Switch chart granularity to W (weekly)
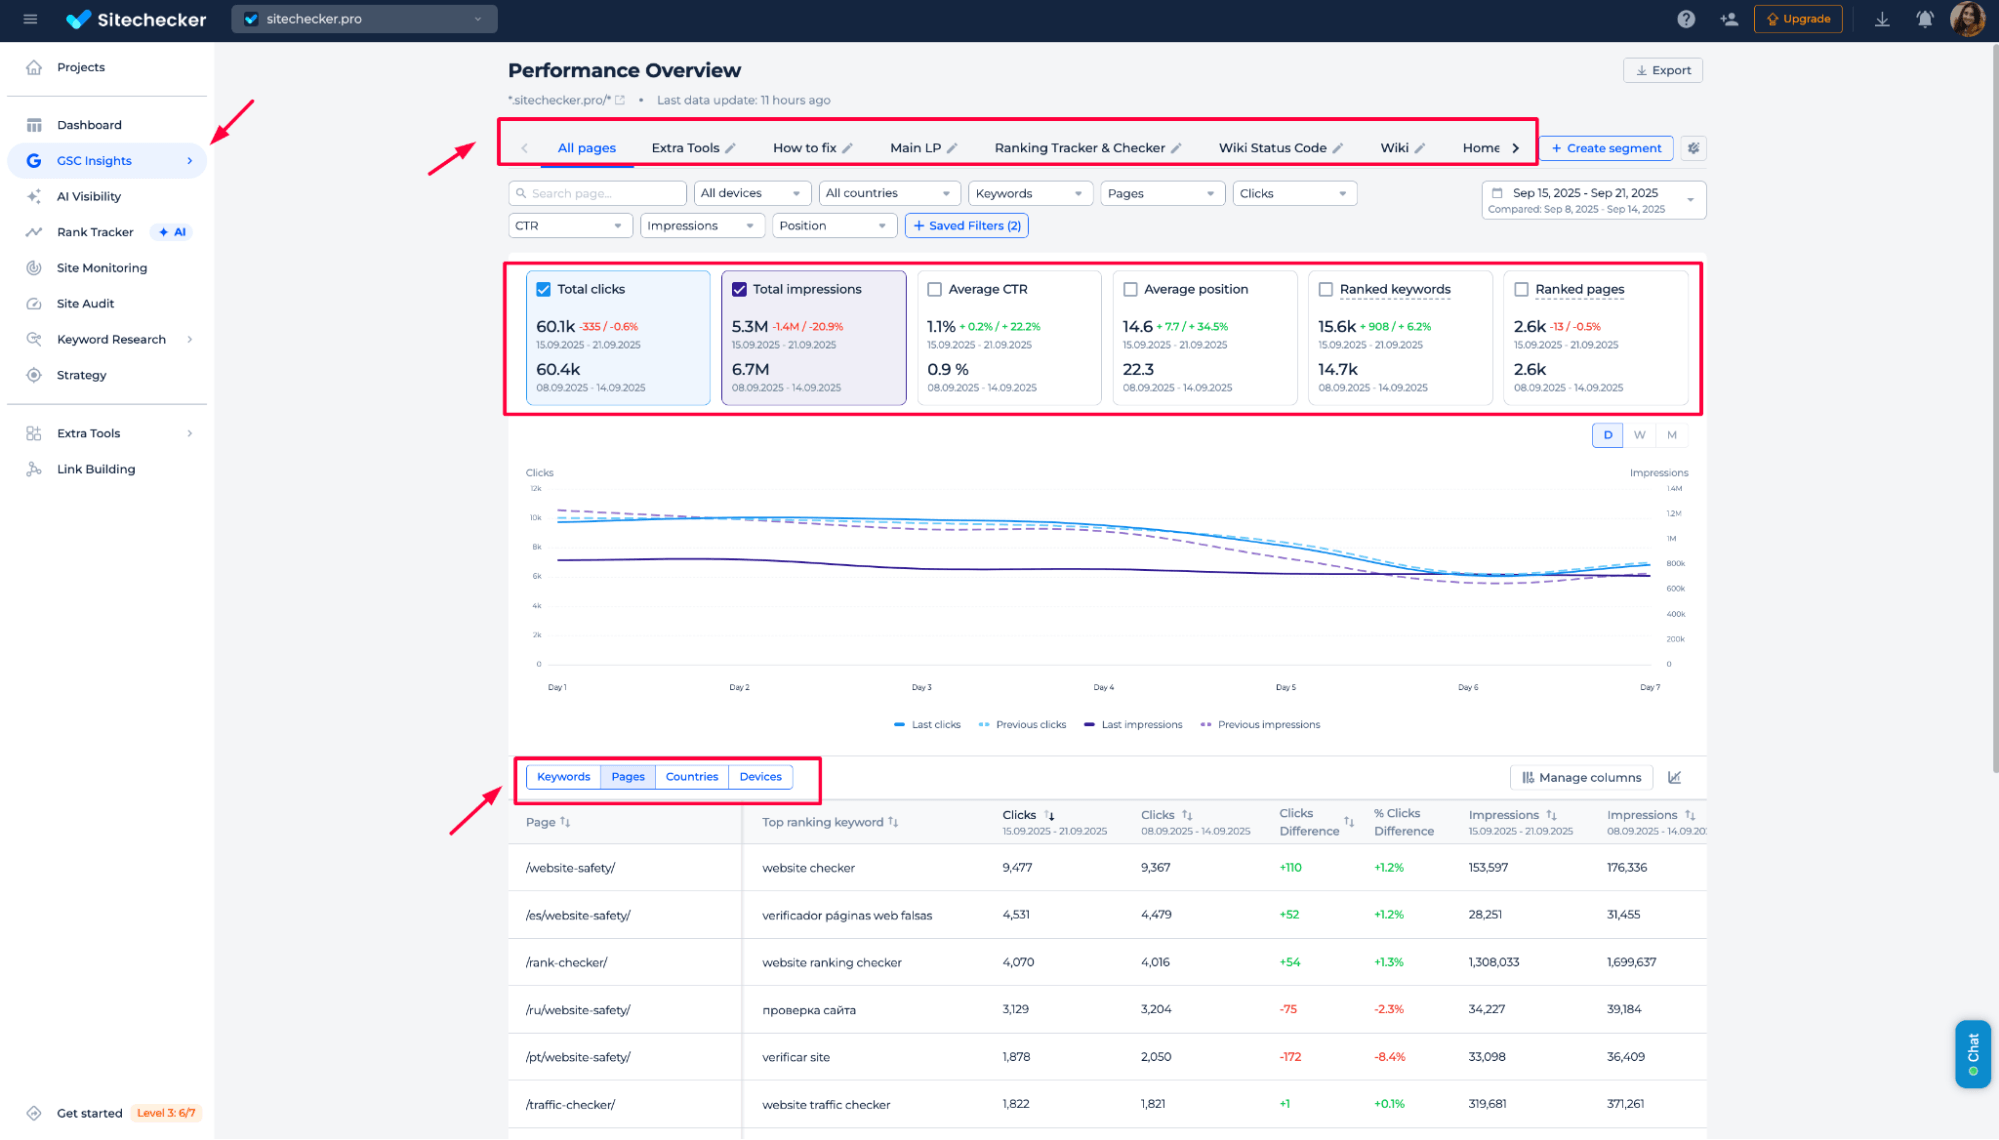 [x=1639, y=435]
